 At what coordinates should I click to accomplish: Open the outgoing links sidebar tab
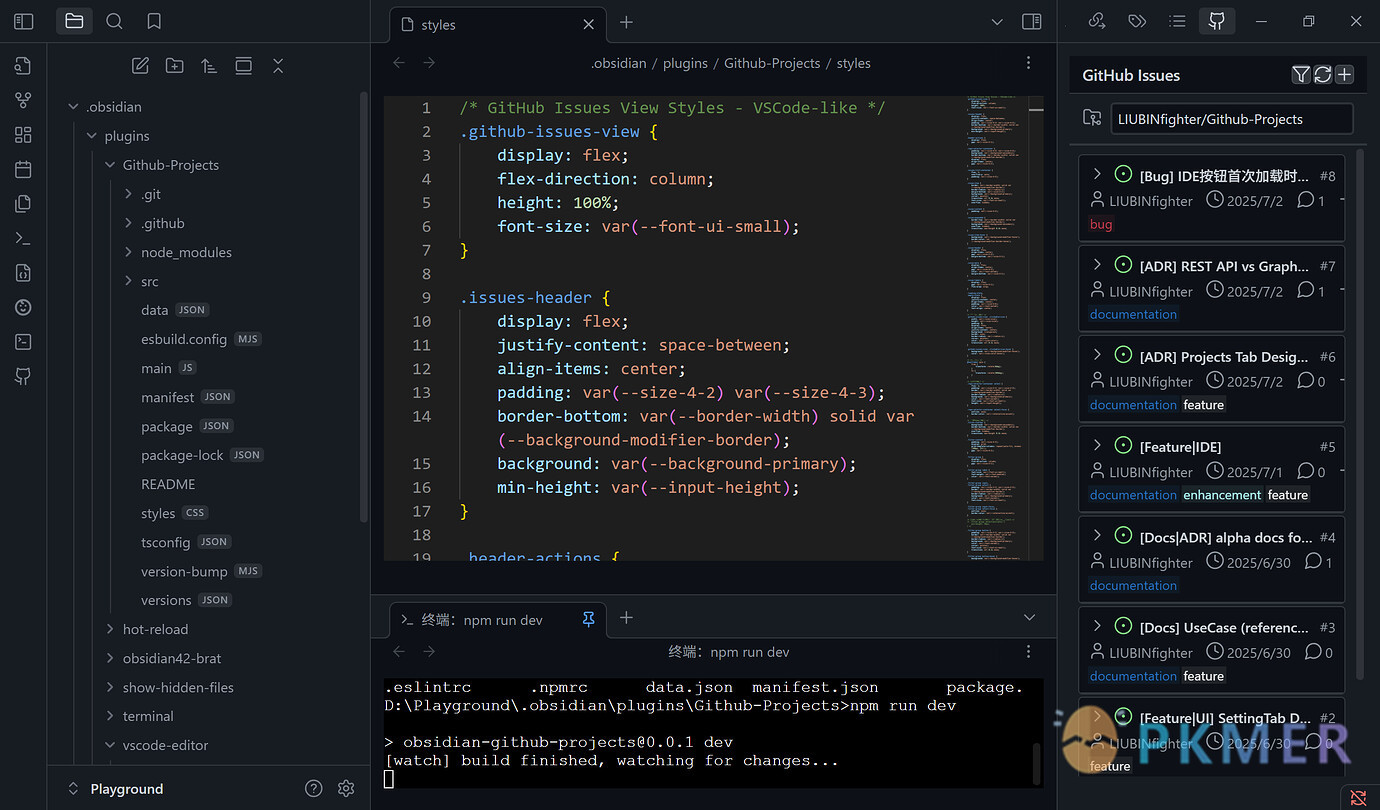click(x=1096, y=21)
